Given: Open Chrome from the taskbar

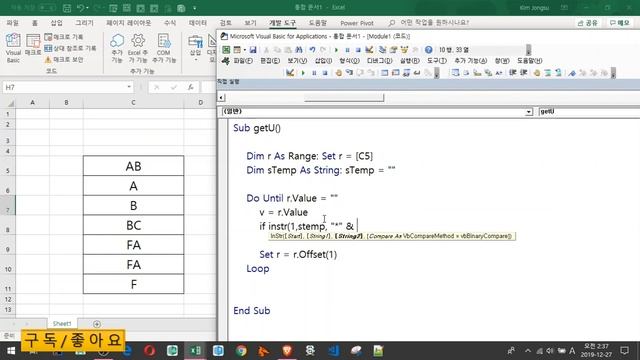Looking at the screenshot, I should (x=241, y=351).
